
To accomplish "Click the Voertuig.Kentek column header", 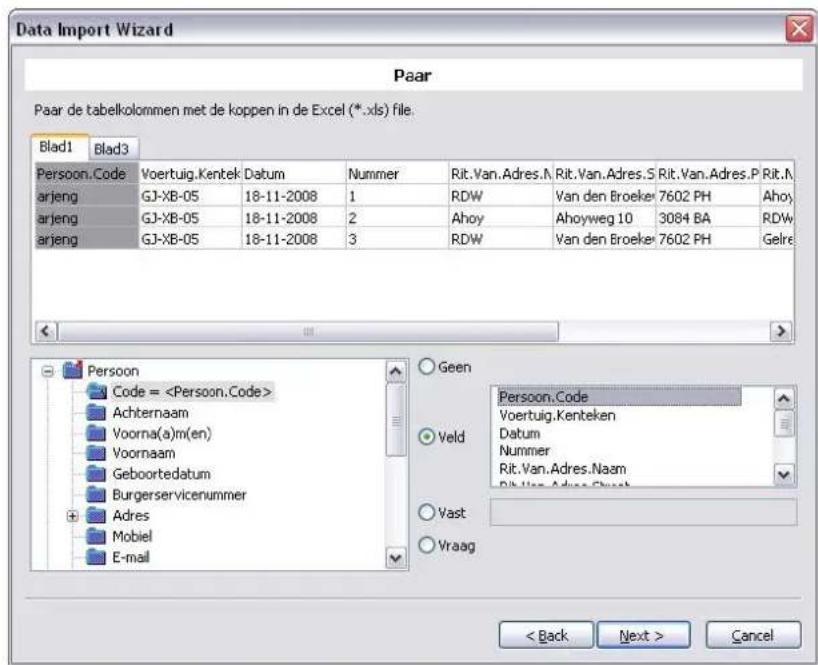I will tap(190, 174).
